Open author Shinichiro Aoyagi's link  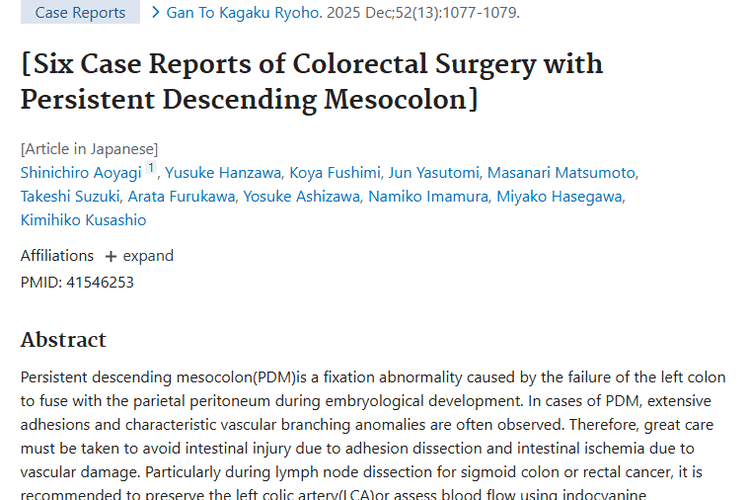81,172
